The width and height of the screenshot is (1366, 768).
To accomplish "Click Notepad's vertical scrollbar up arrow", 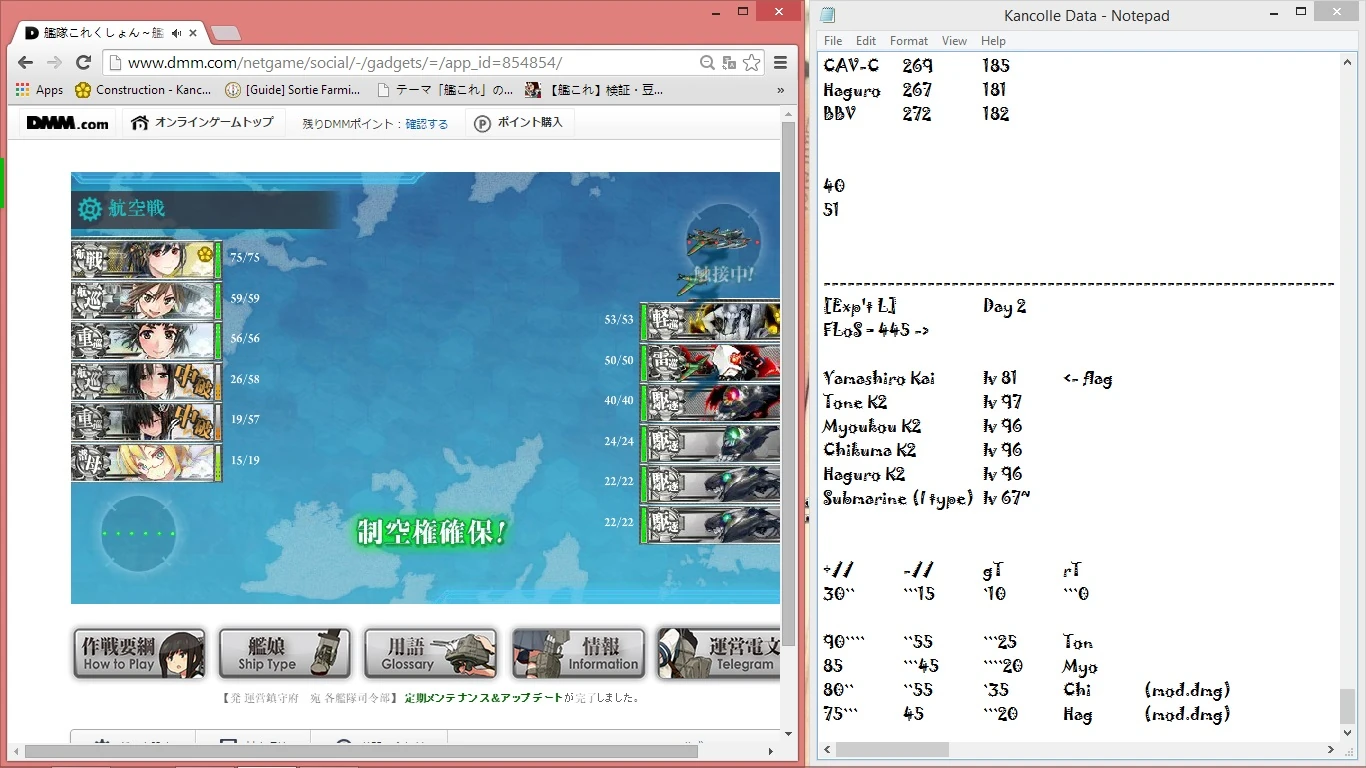I will (x=1348, y=61).
